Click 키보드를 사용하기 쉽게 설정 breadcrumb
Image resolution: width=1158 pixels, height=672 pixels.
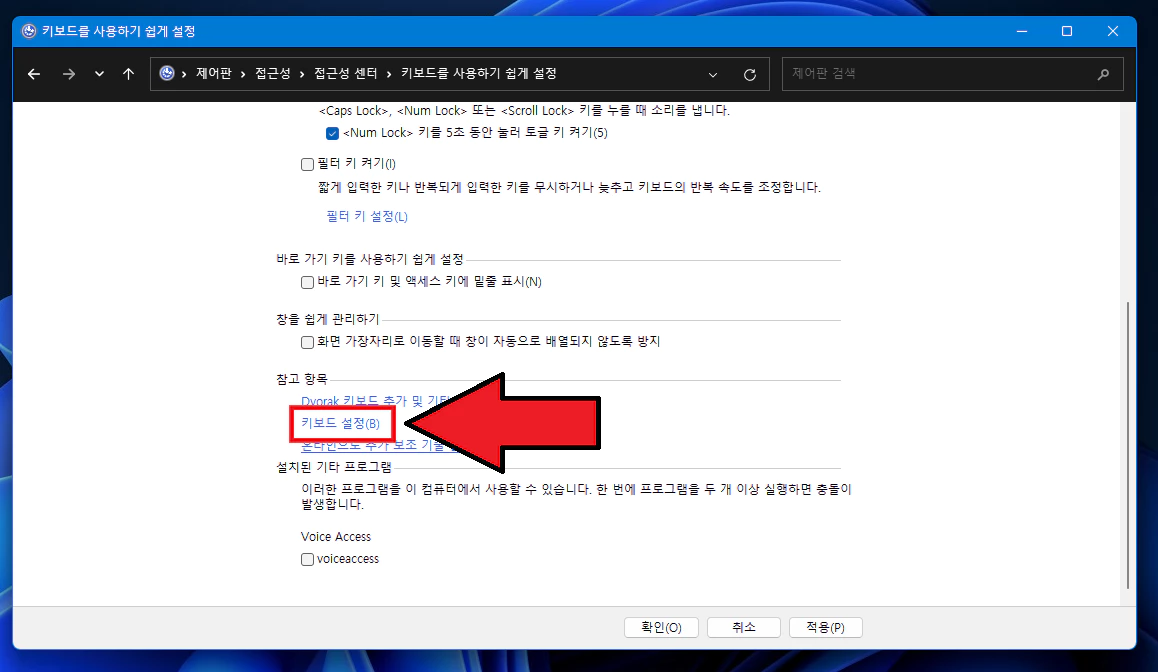click(479, 73)
